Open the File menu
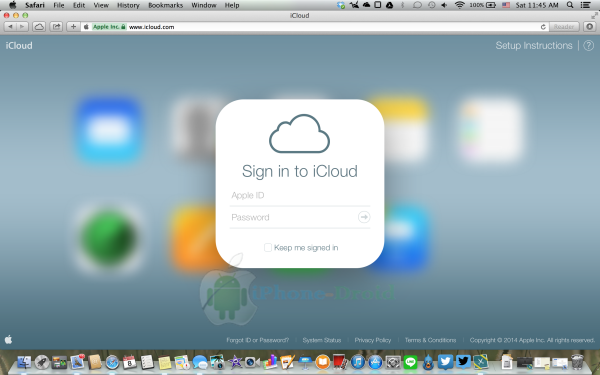The image size is (600, 375). 59,5
